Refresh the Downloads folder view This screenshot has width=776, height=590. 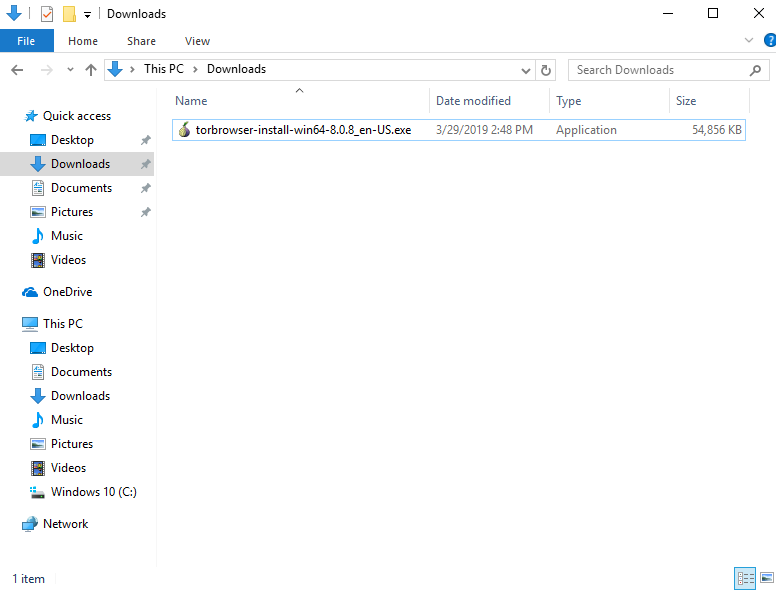[545, 70]
